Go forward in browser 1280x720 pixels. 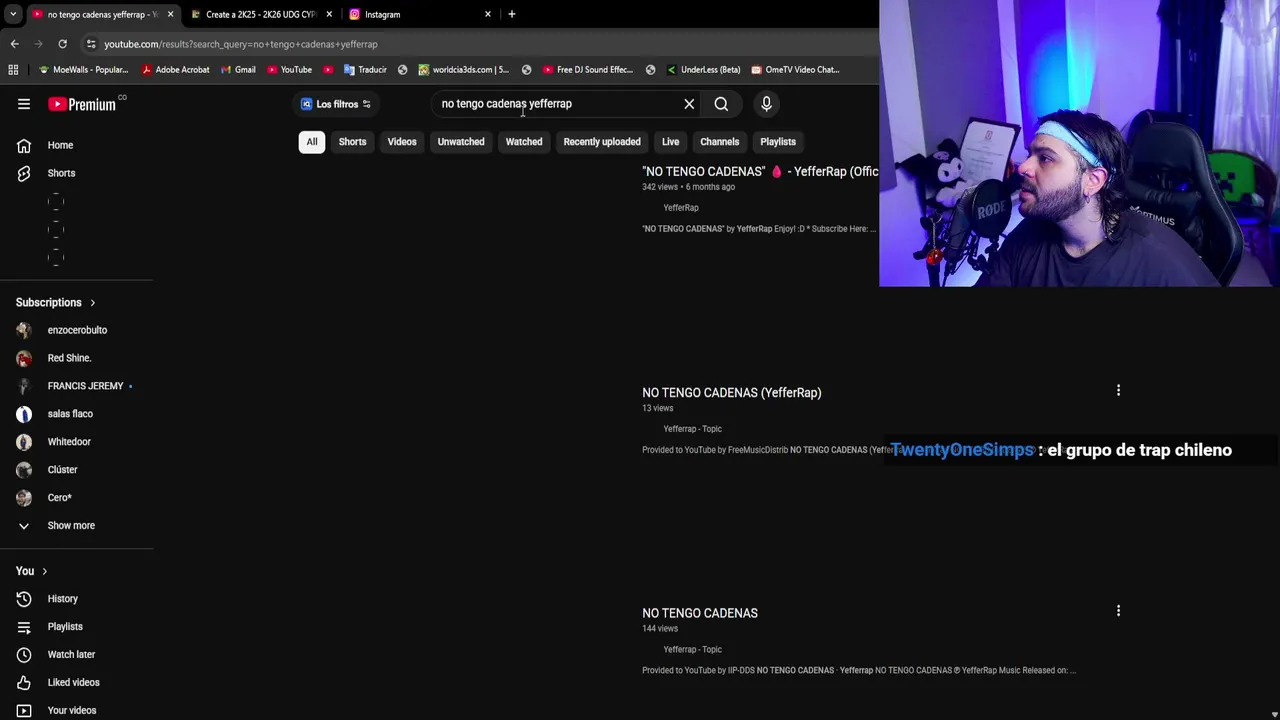[x=38, y=44]
